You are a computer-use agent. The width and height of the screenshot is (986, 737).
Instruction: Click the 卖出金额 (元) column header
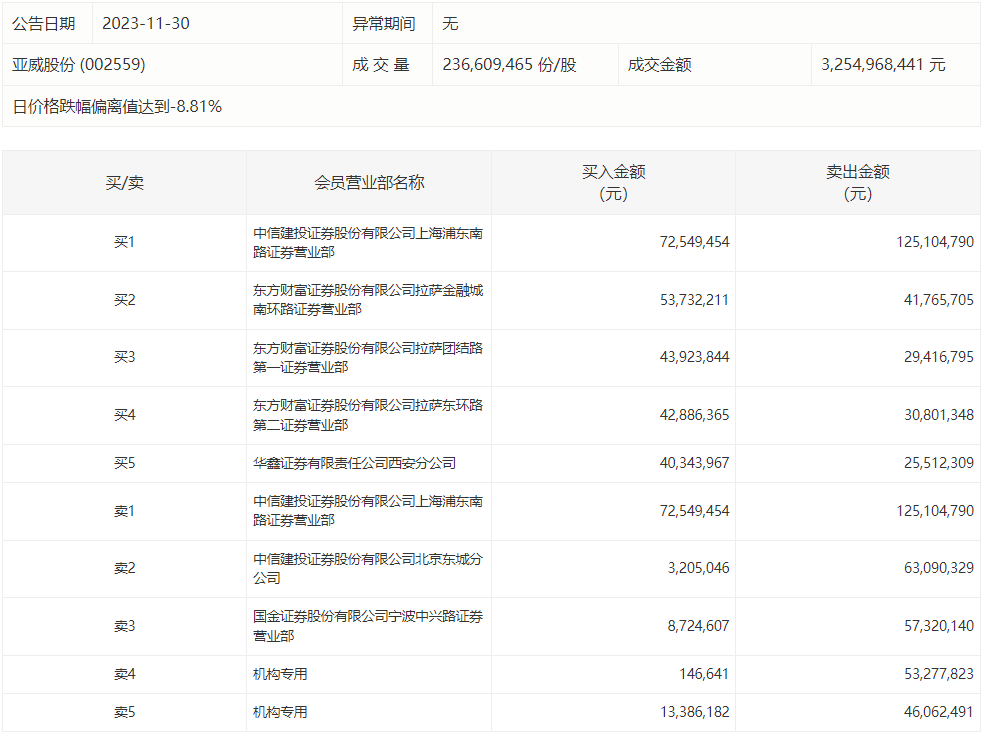(857, 183)
